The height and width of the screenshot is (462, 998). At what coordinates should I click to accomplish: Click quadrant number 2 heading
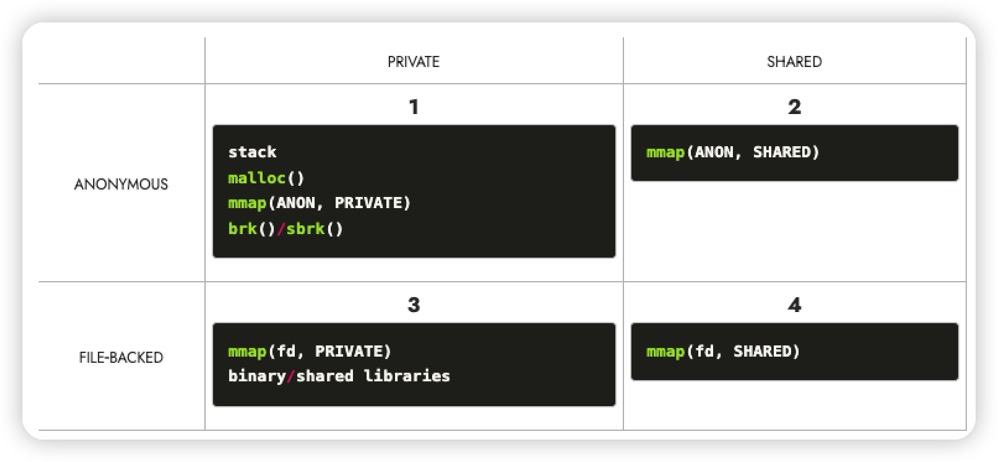[x=794, y=107]
